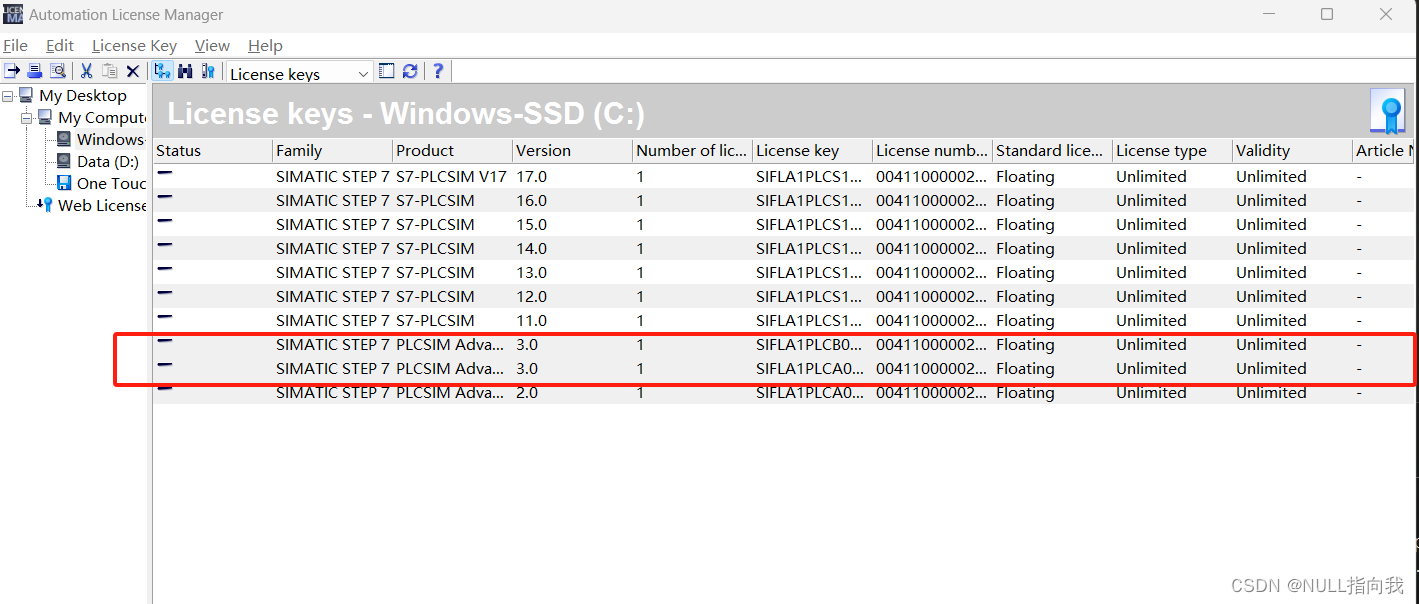This screenshot has width=1419, height=604.
Task: Click the Data (D:) drive icon
Action: coord(64,161)
